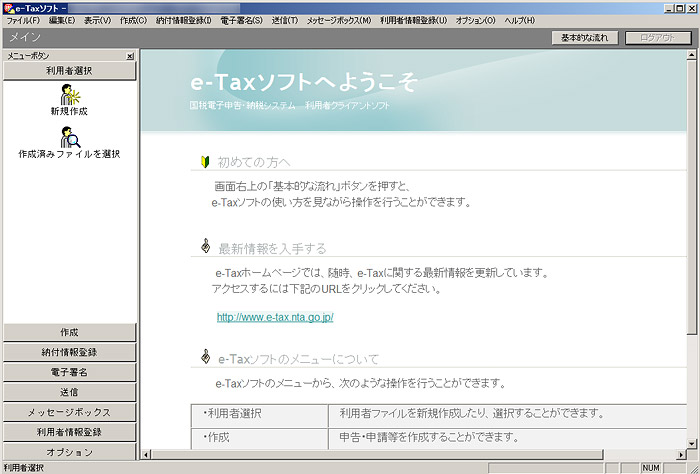Click horizontal scrollbar left arrow

(146, 455)
